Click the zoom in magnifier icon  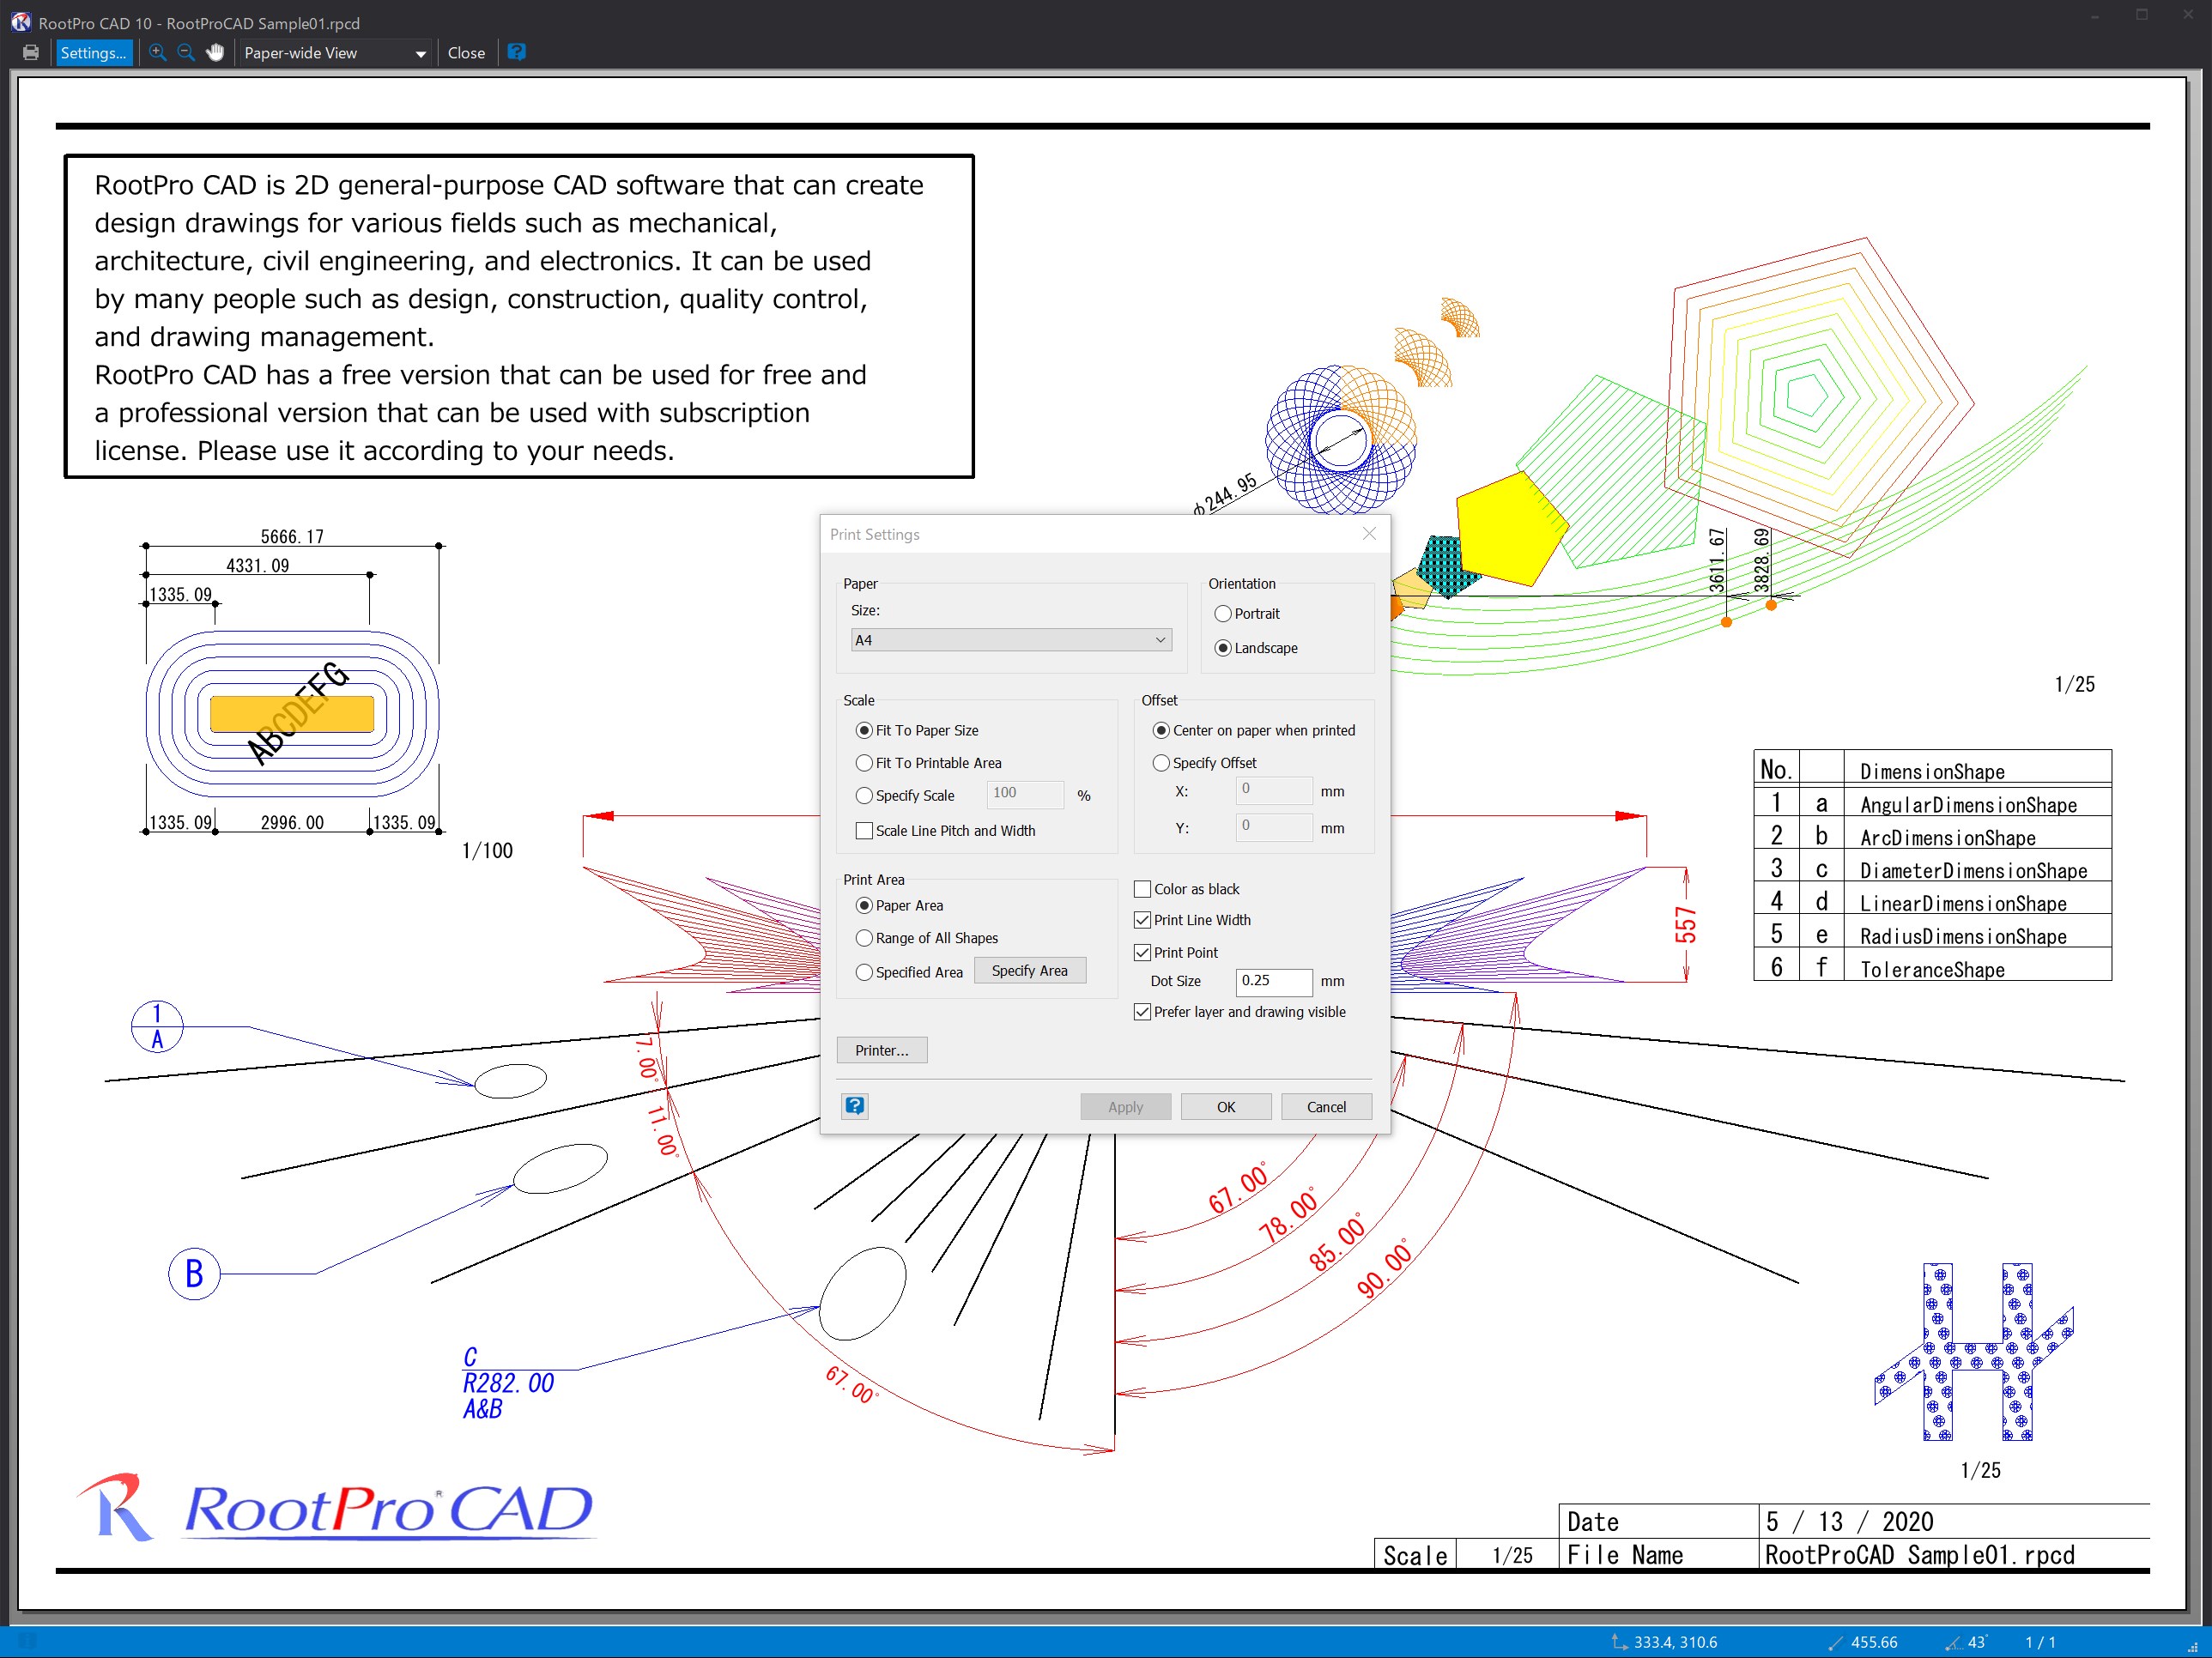pyautogui.click(x=158, y=53)
